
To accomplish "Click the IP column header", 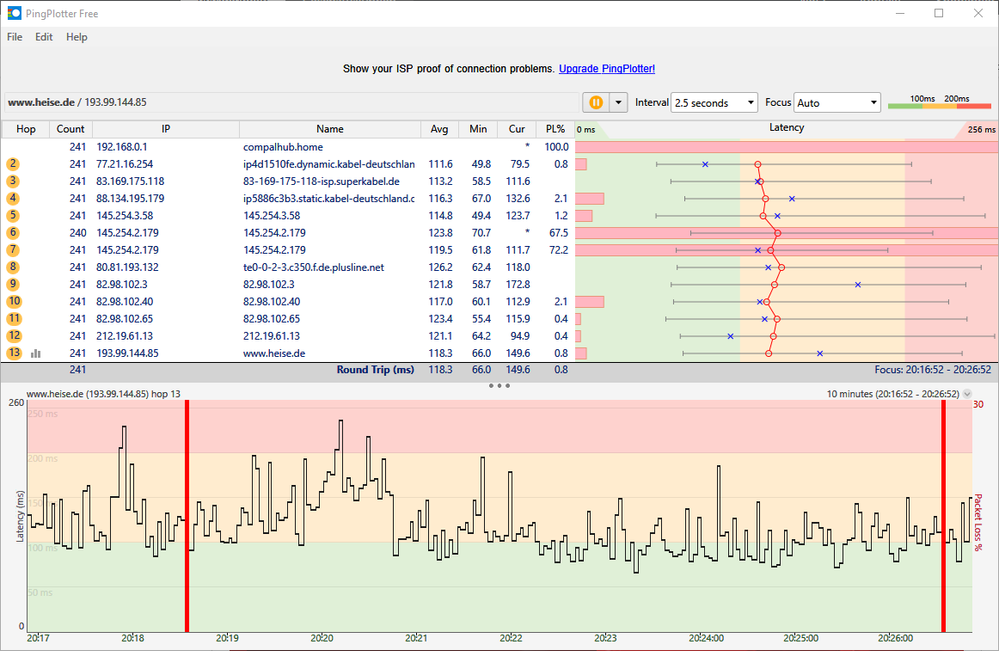I will (x=166, y=129).
